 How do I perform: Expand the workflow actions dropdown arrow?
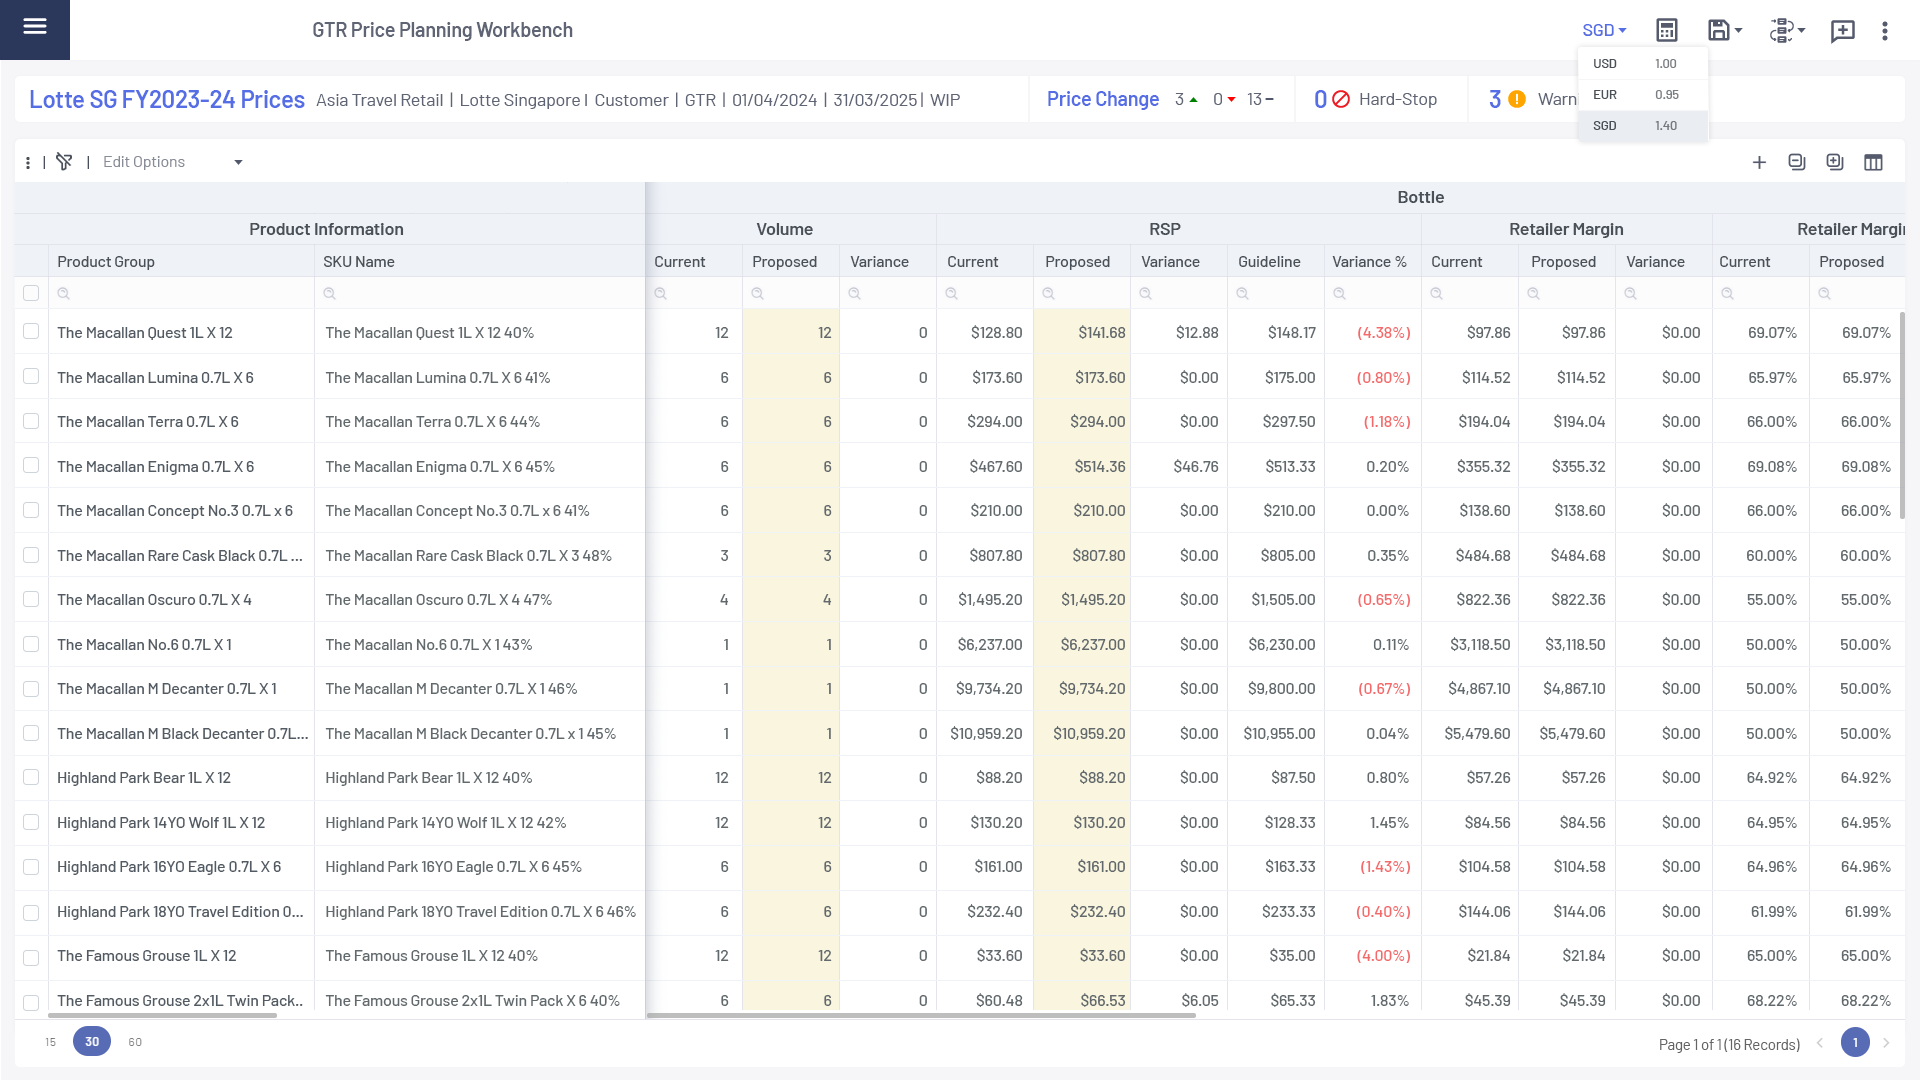pos(1801,30)
